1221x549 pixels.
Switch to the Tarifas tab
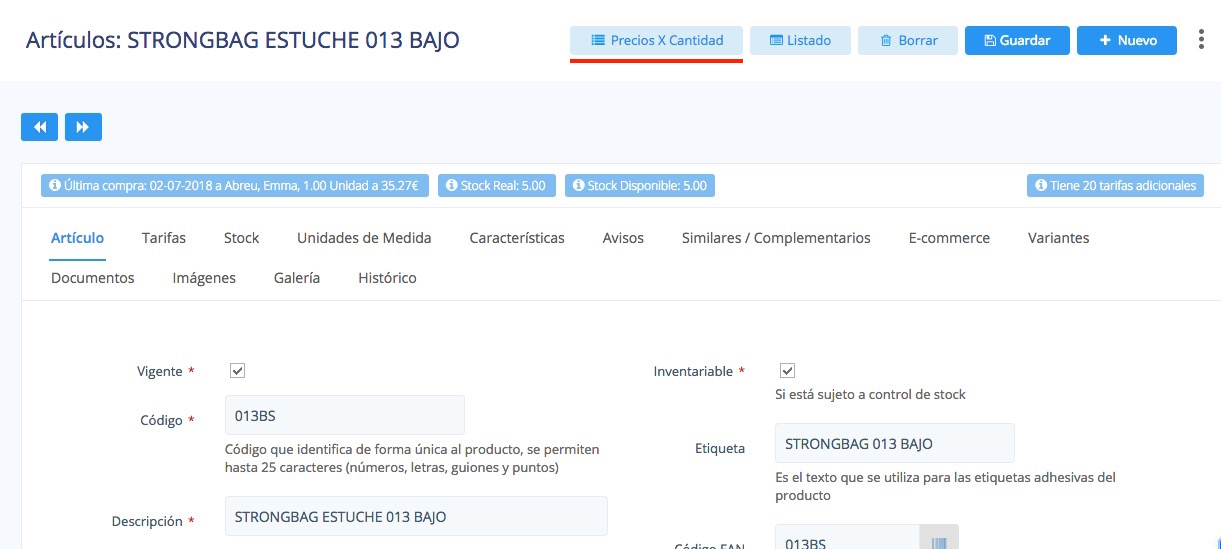click(164, 238)
